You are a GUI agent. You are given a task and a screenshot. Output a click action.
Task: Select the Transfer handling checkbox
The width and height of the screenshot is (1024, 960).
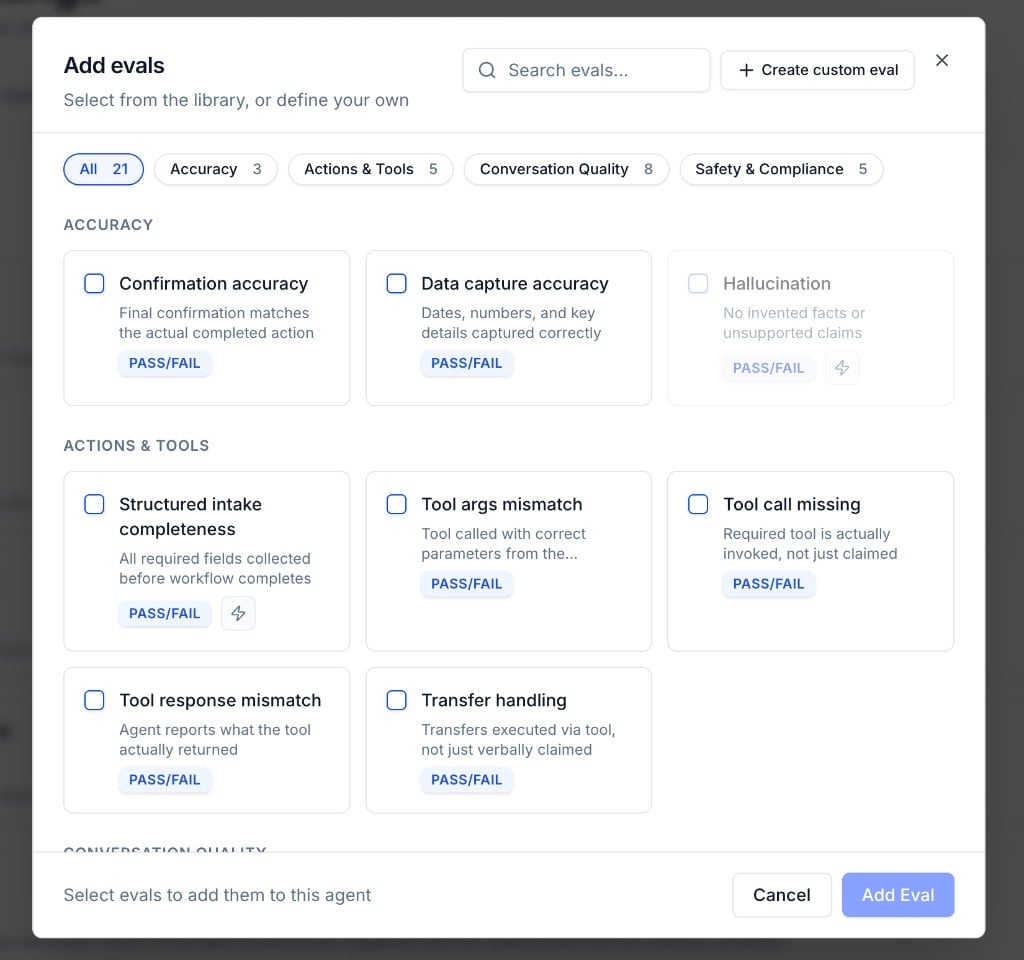(396, 700)
